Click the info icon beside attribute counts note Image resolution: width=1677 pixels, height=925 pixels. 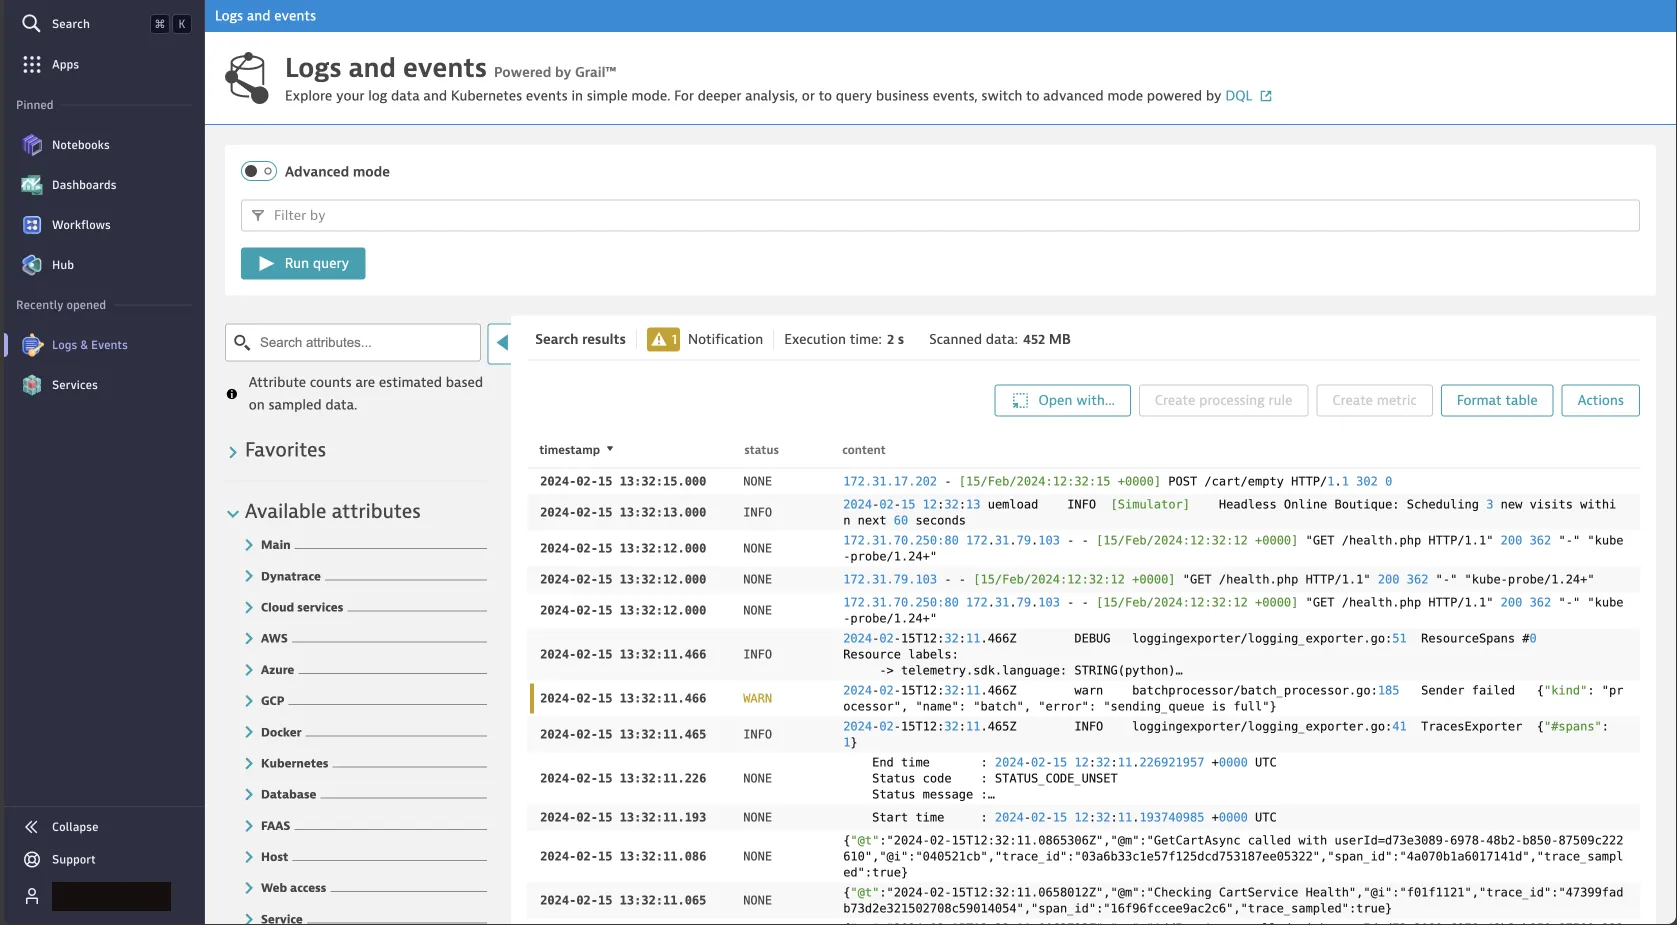232,394
